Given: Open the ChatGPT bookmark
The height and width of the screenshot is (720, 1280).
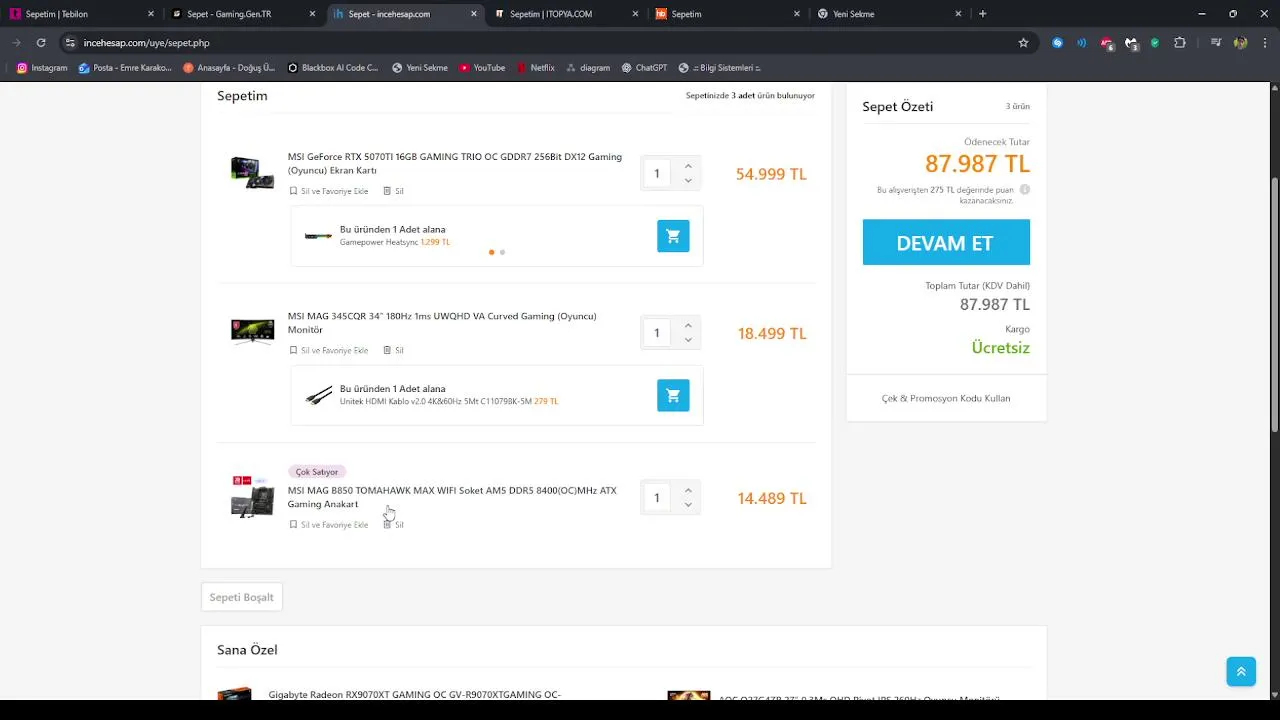Looking at the screenshot, I should [x=644, y=68].
